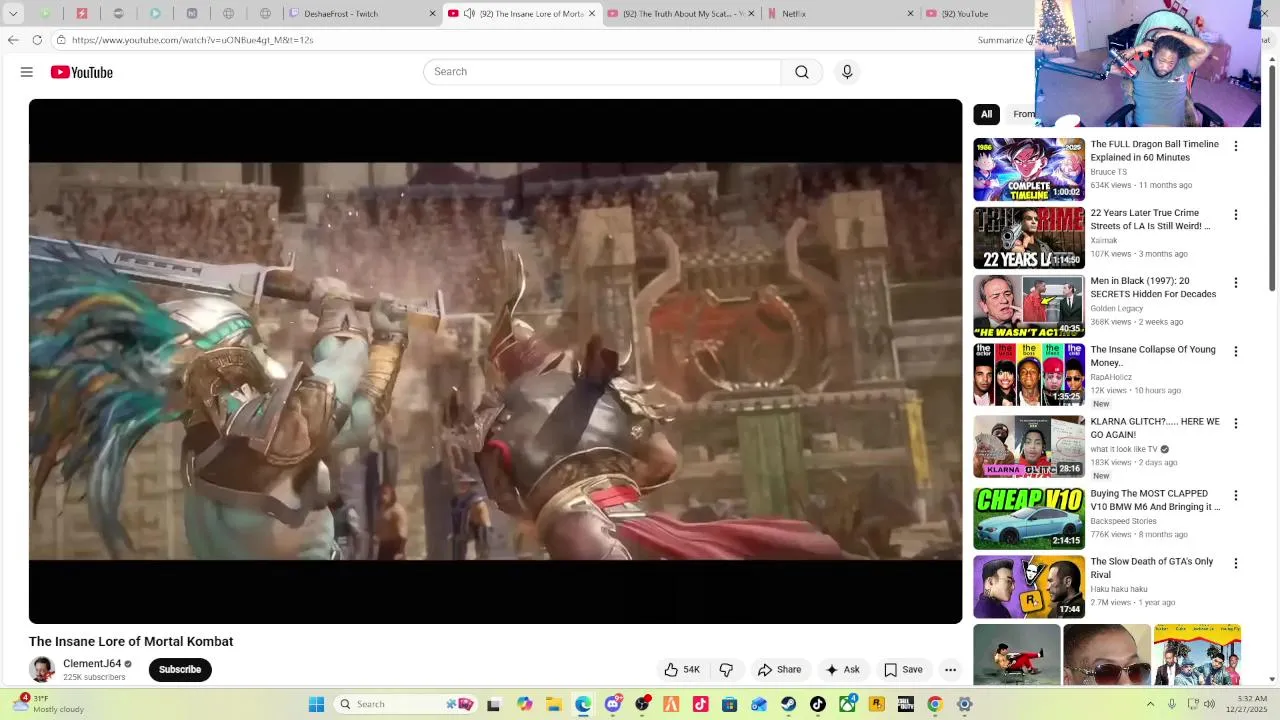This screenshot has height=720, width=1280.
Task: Start voice search with the microphone icon
Action: tap(847, 72)
